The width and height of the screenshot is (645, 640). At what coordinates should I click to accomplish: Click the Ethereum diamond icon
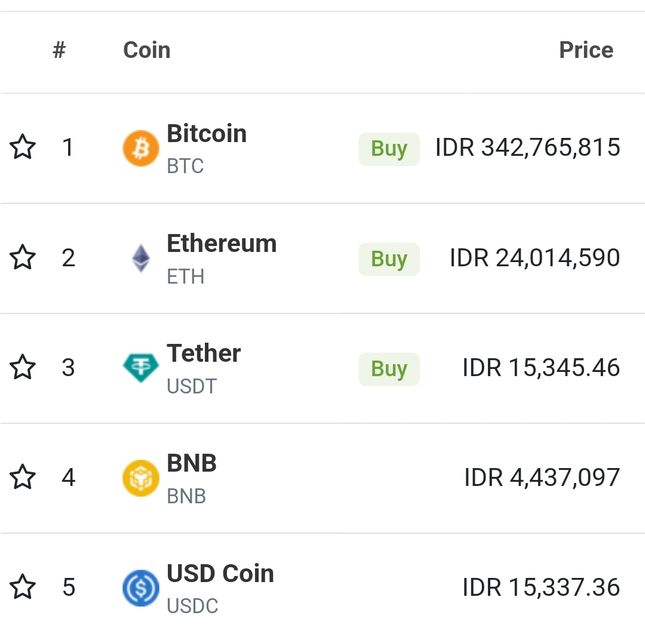(141, 258)
